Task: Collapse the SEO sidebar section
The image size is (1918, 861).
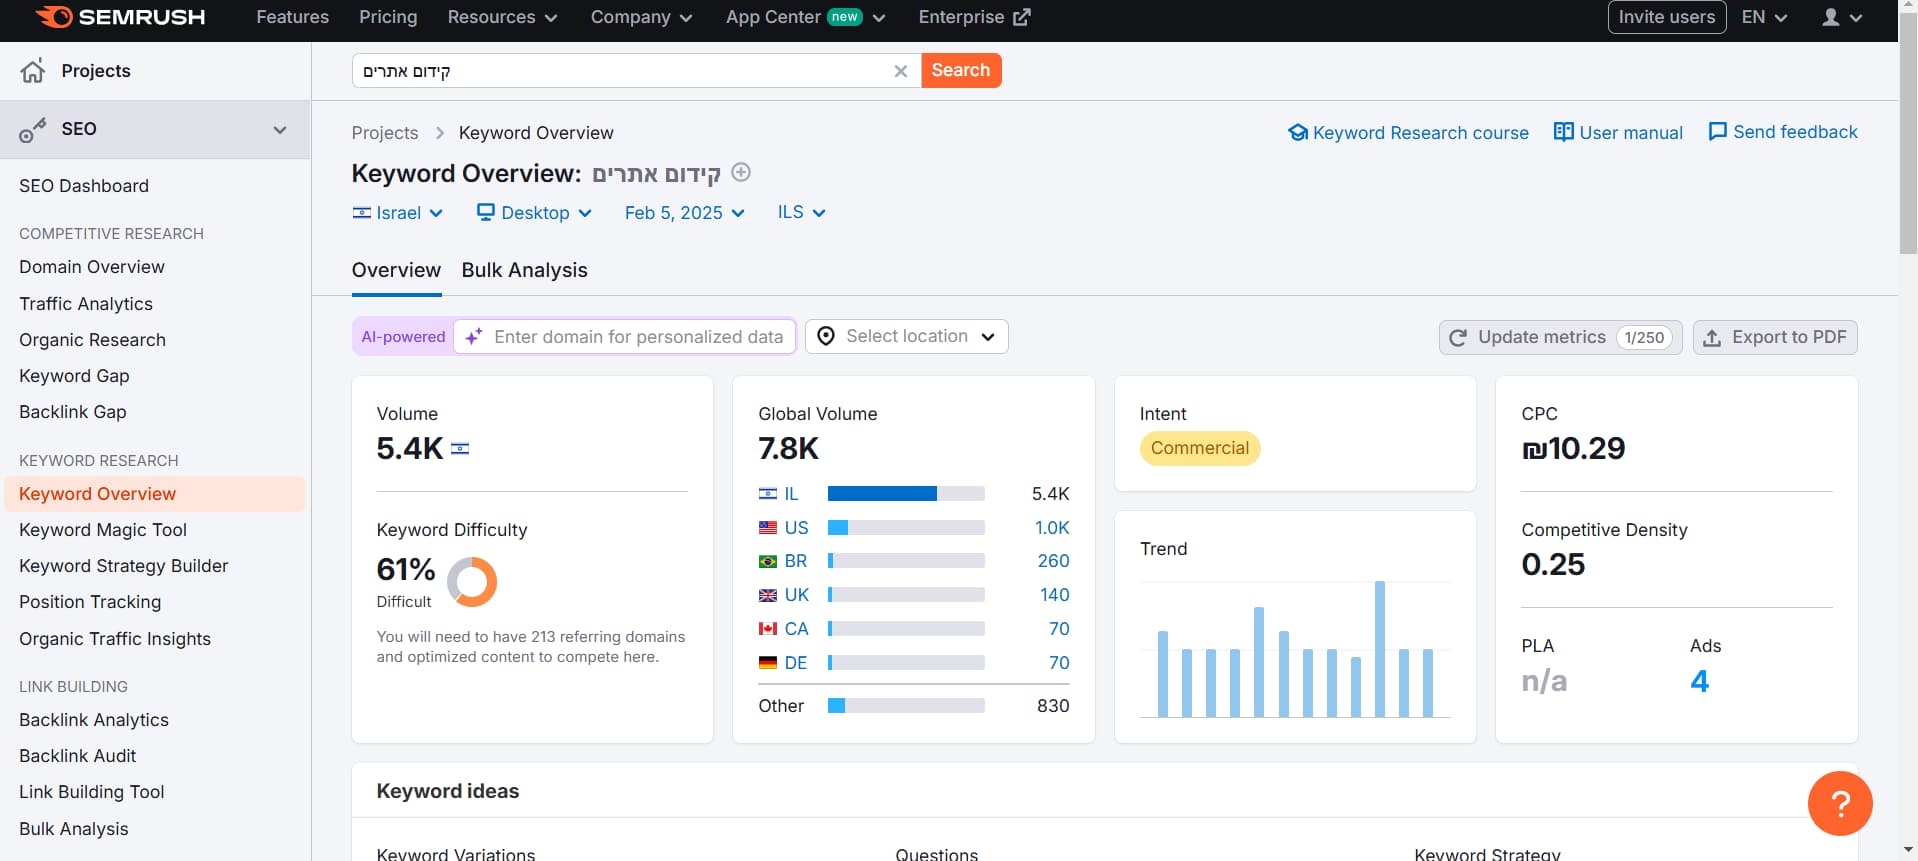Action: click(x=280, y=130)
